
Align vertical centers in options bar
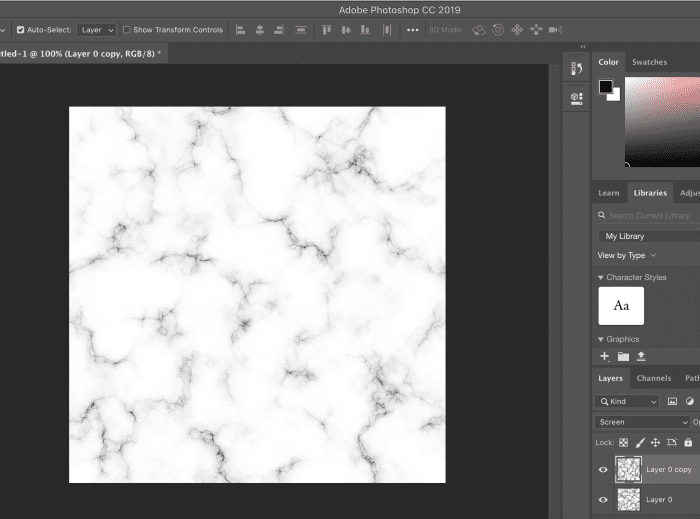click(346, 30)
